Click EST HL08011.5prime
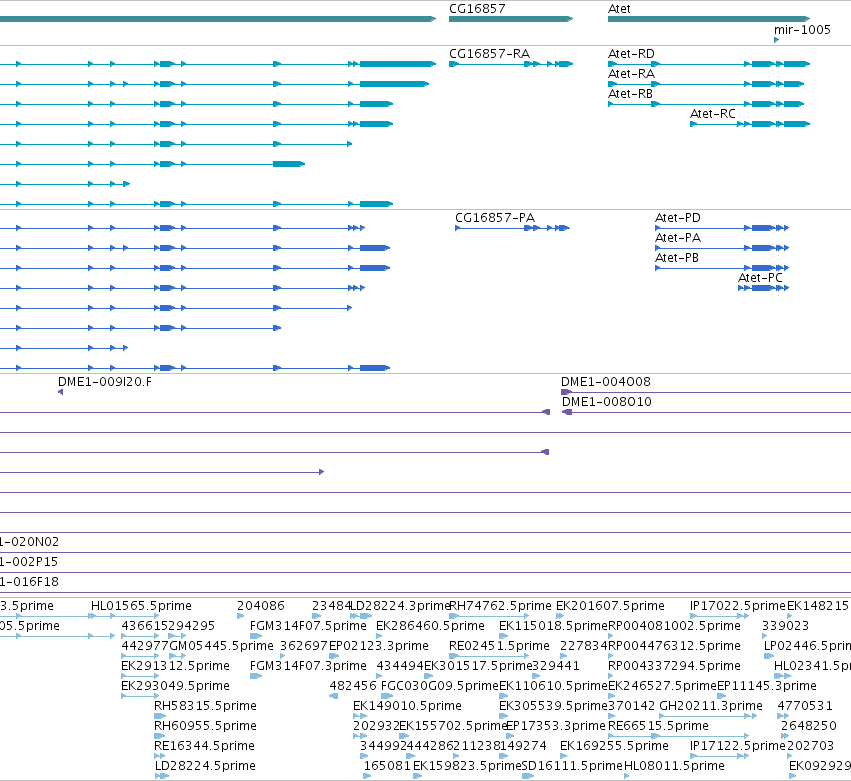 (x=675, y=766)
